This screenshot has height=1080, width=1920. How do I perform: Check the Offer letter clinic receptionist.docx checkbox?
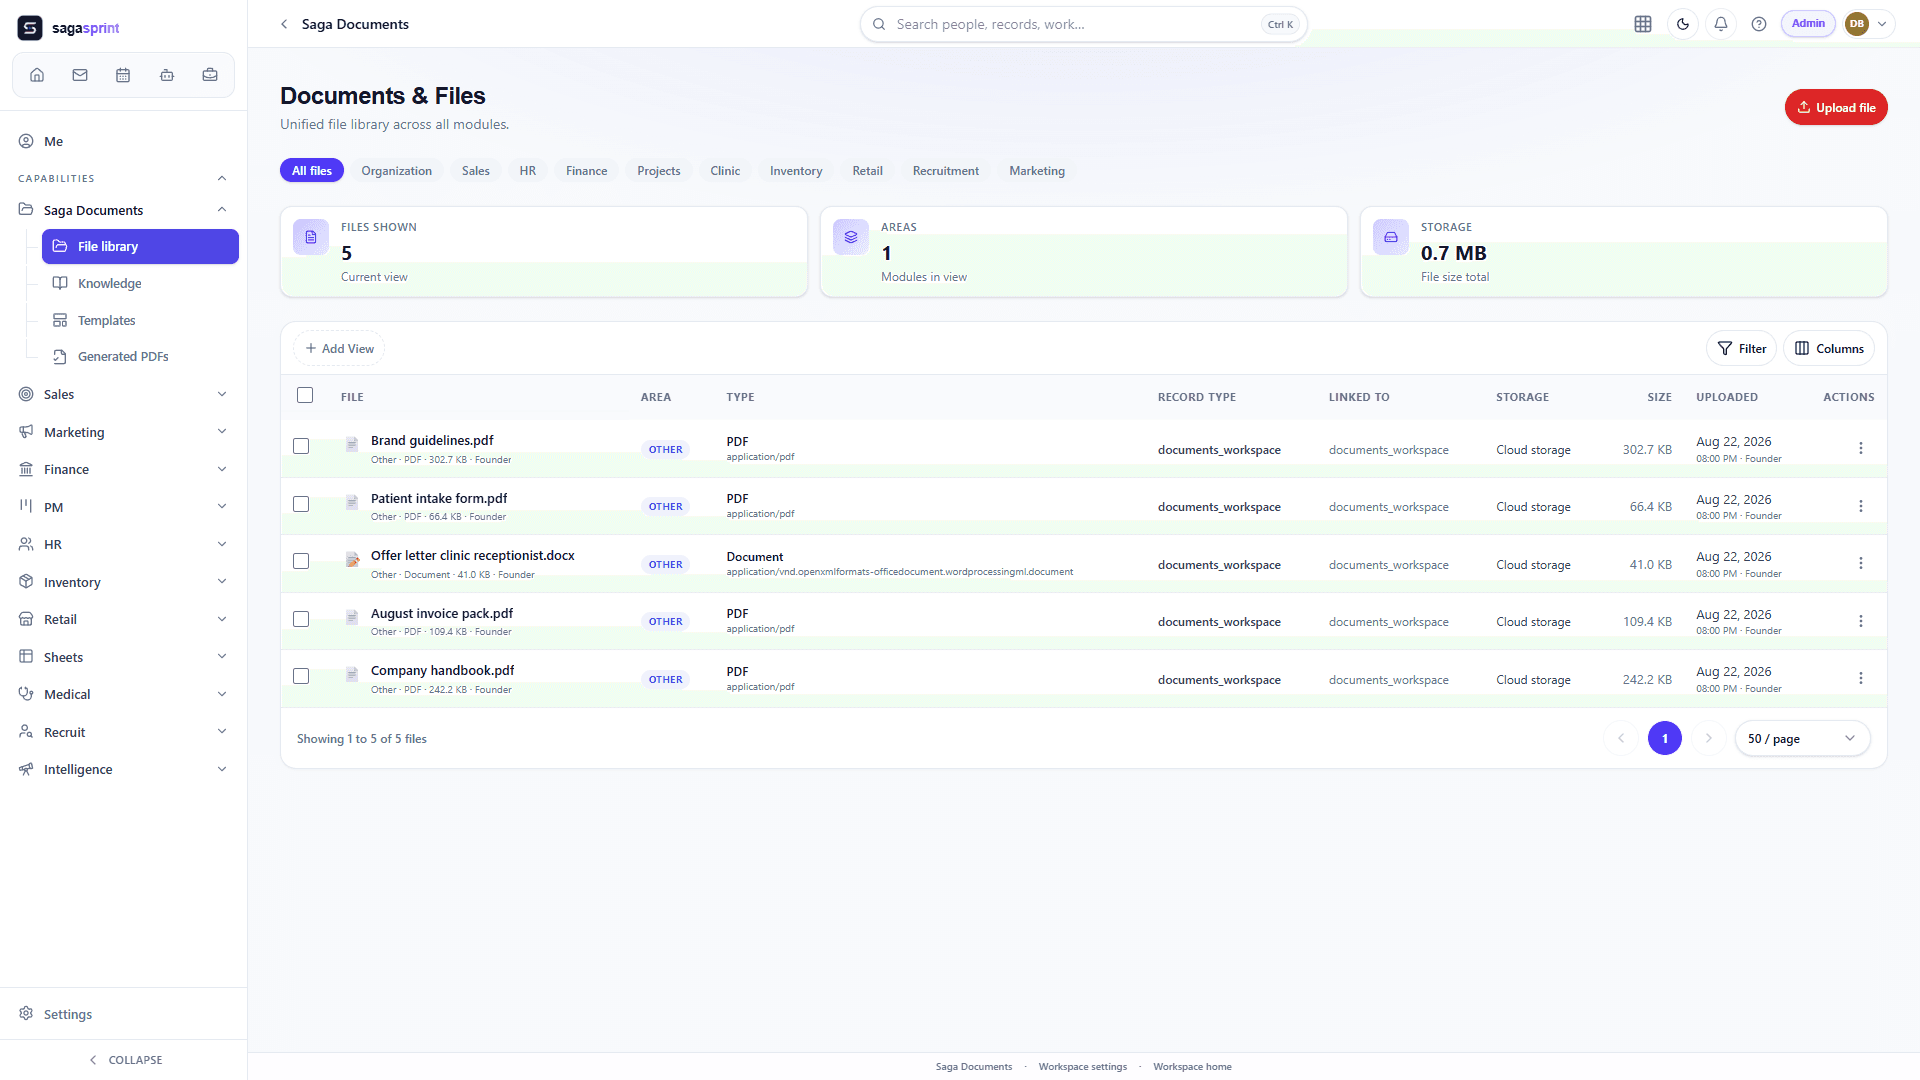click(301, 561)
